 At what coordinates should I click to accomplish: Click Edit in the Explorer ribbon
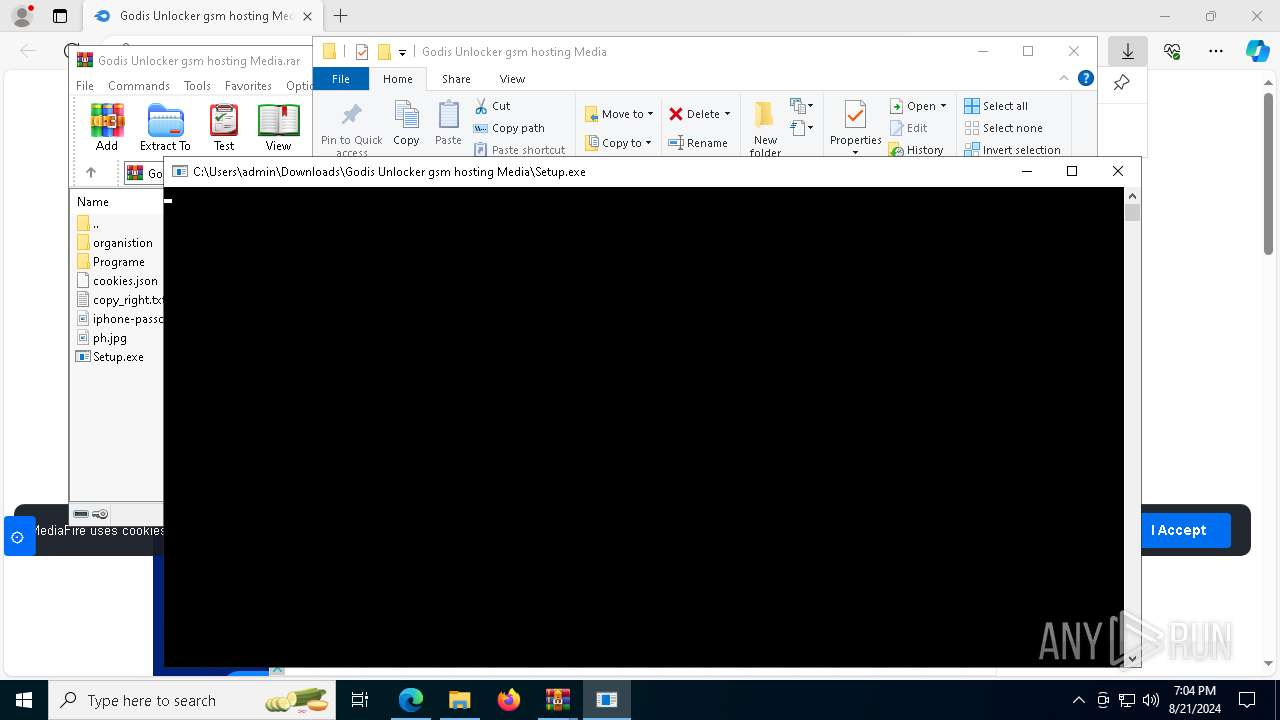pyautogui.click(x=908, y=128)
